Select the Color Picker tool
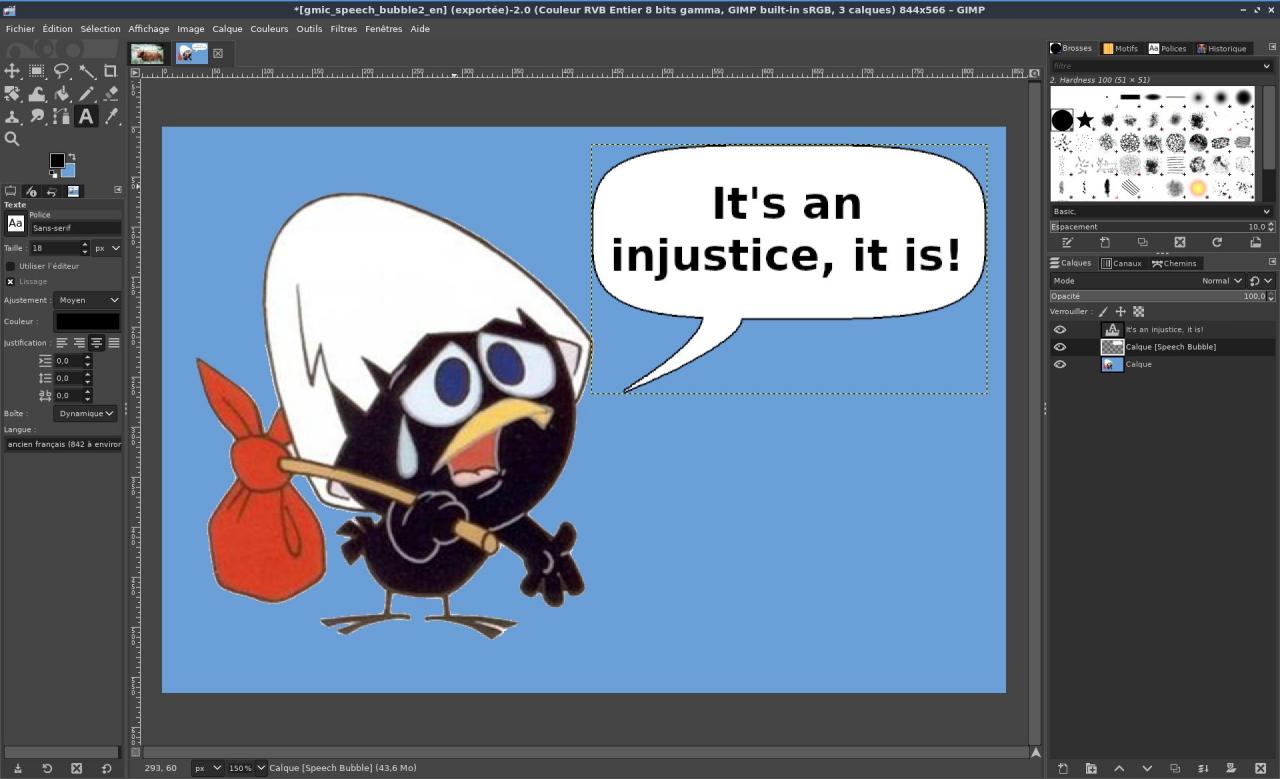This screenshot has width=1280, height=779. tap(111, 117)
